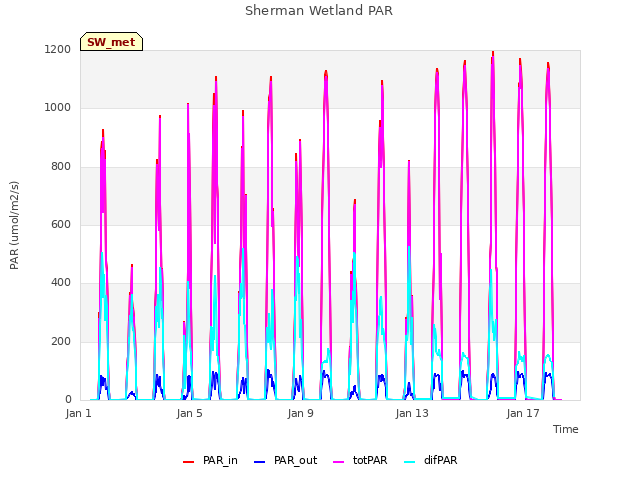
Task: Click the 200 y-axis label
Action: pos(61,341)
